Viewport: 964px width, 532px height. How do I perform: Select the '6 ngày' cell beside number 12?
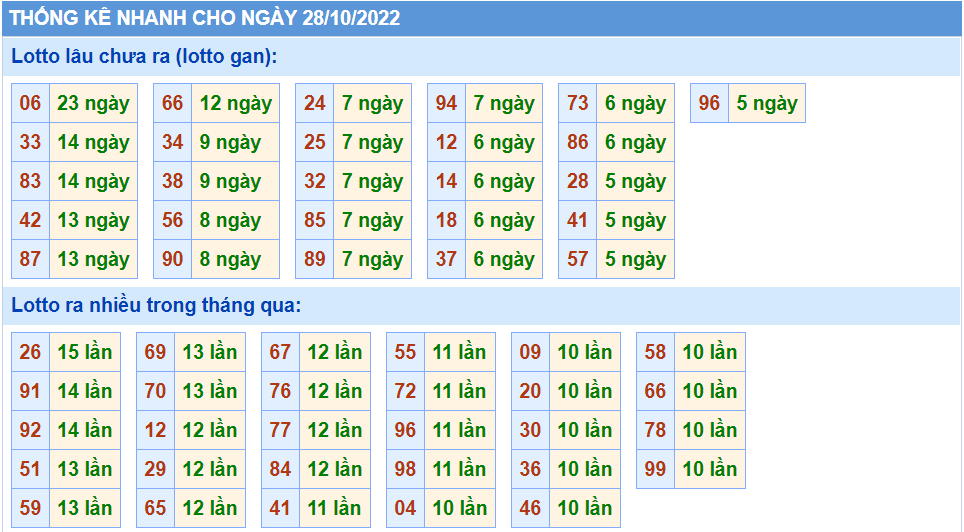pyautogui.click(x=504, y=142)
